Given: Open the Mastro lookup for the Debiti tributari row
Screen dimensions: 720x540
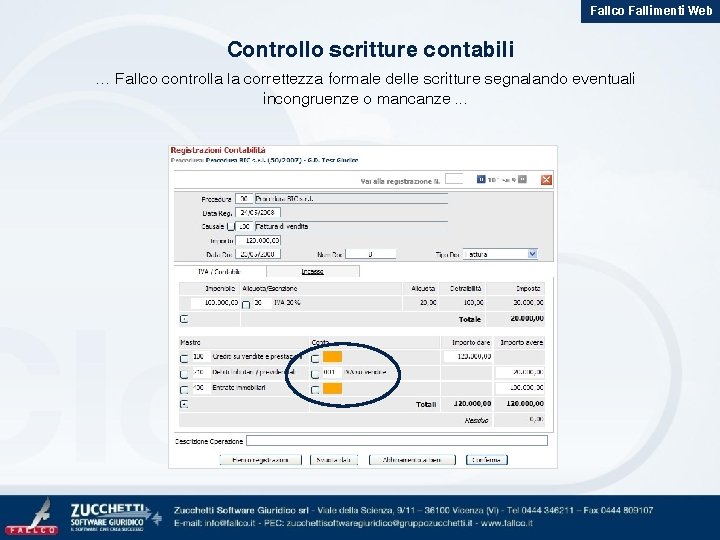Looking at the screenshot, I should click(x=184, y=374).
